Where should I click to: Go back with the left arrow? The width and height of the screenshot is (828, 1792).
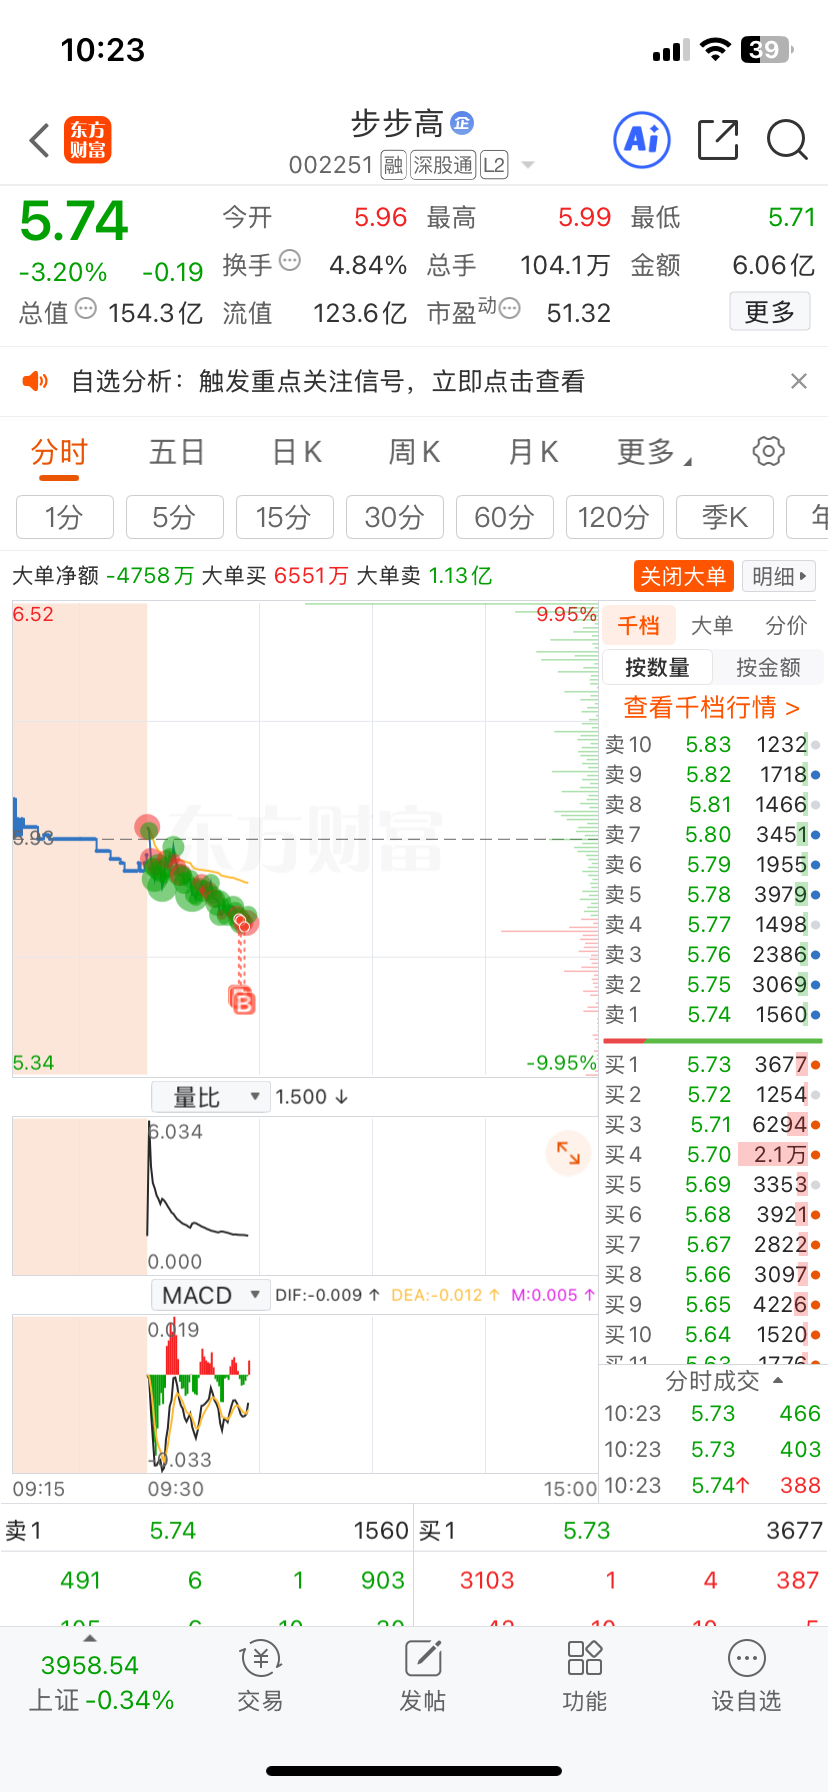click(x=39, y=140)
